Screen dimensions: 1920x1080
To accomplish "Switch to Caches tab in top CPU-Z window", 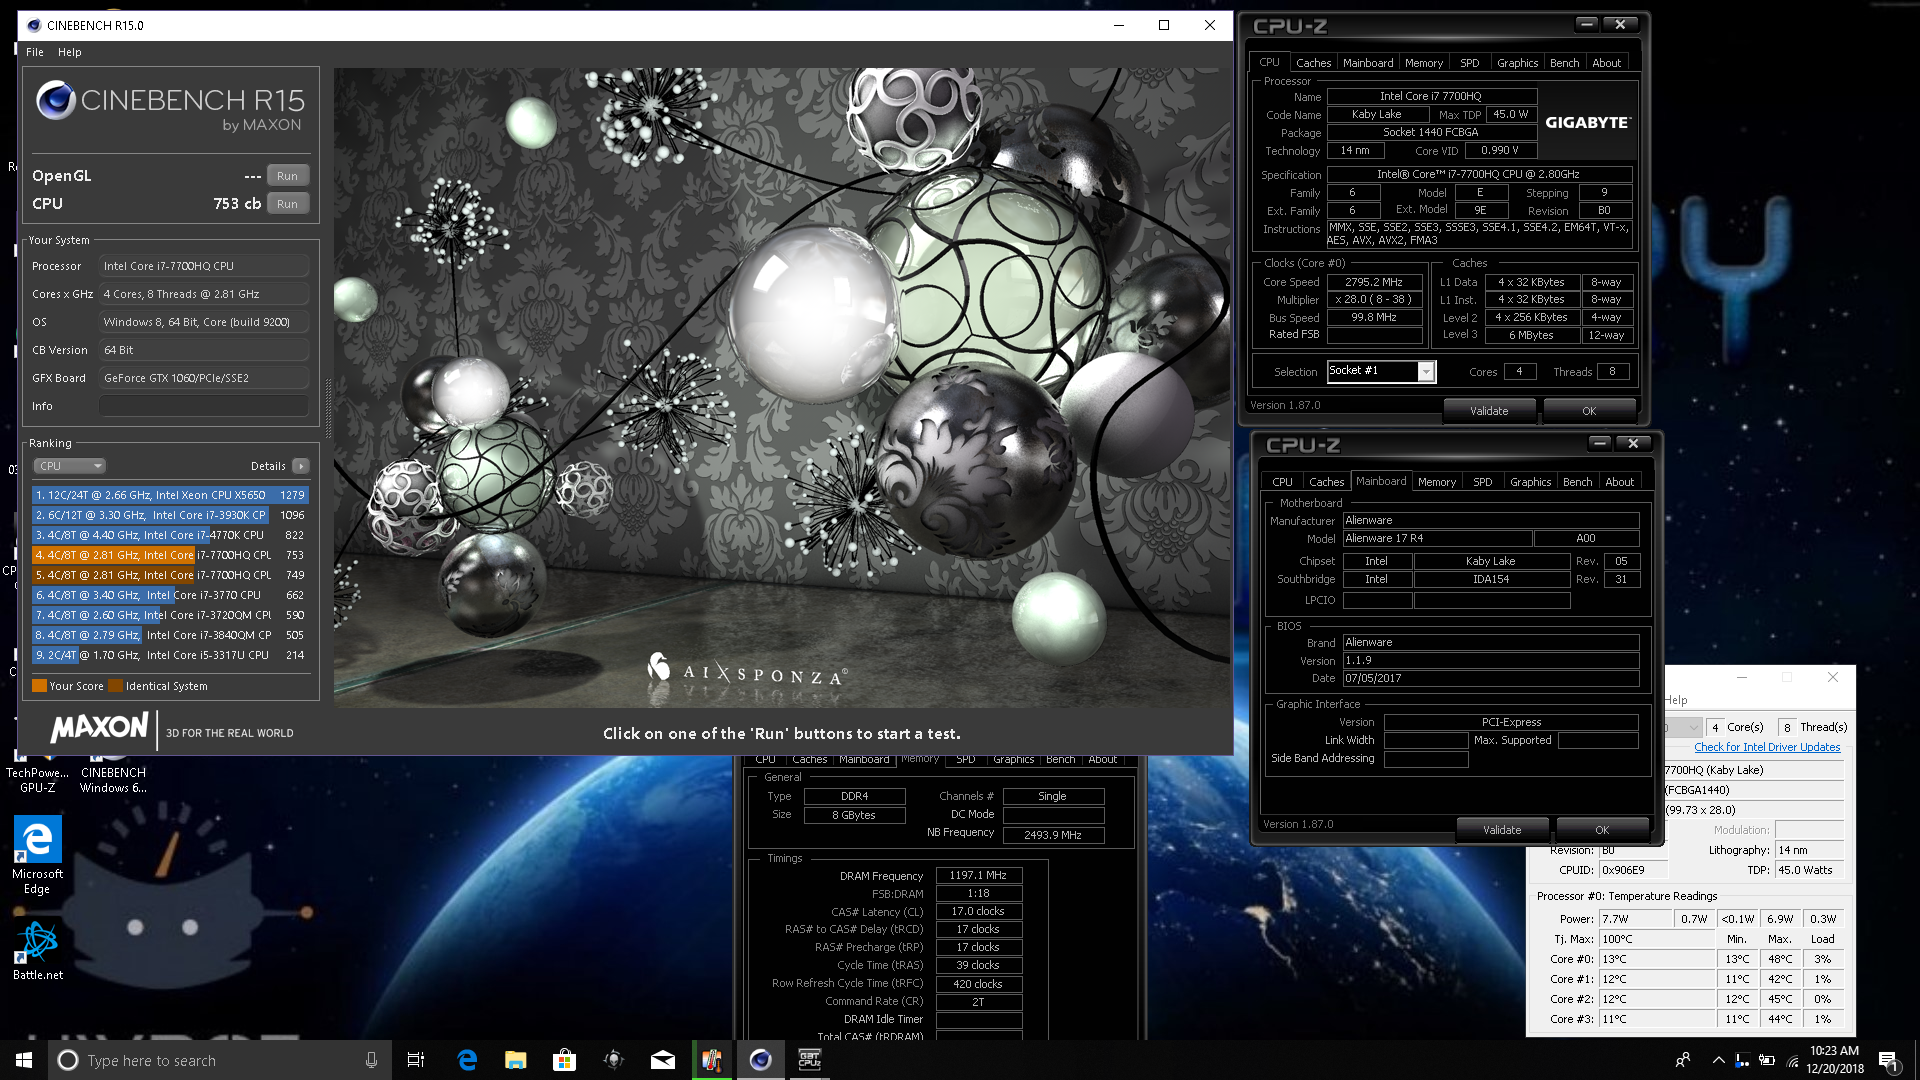I will point(1313,63).
